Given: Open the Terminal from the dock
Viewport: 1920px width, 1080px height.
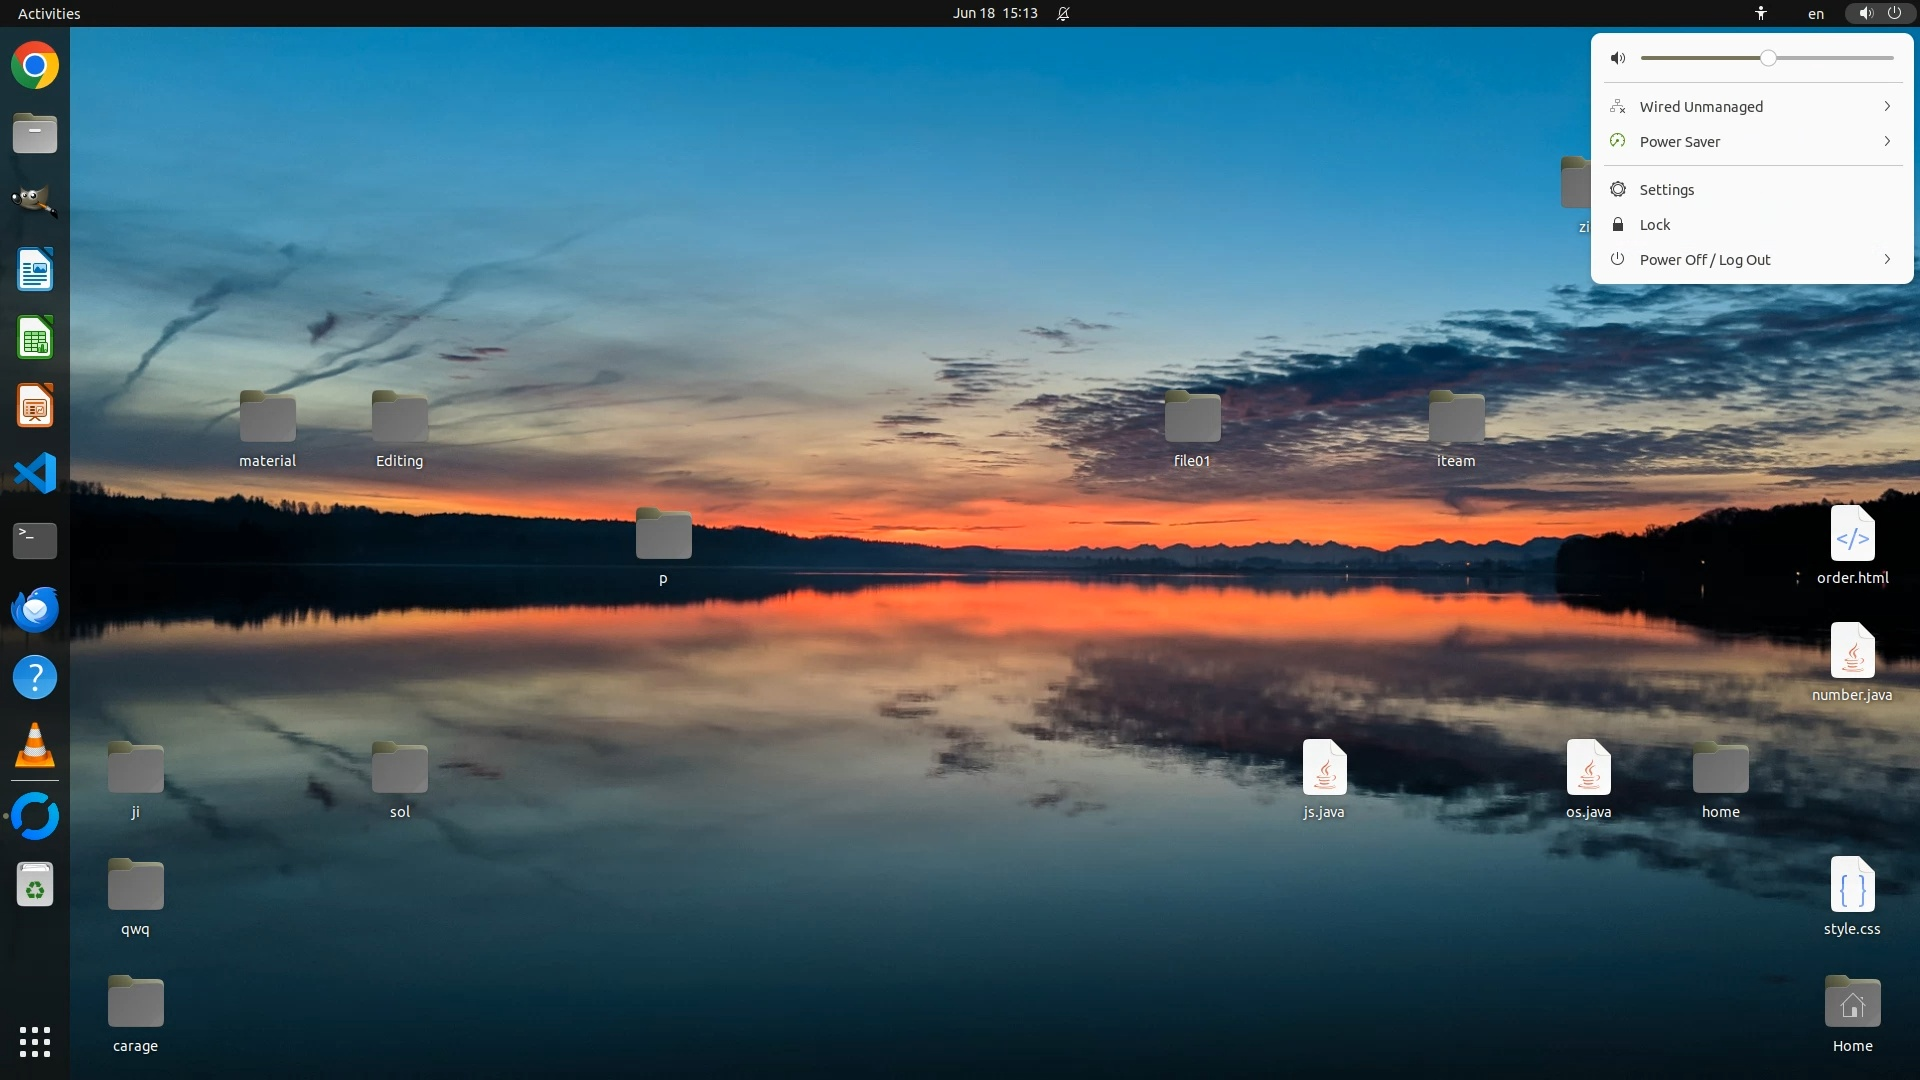Looking at the screenshot, I should click(35, 541).
